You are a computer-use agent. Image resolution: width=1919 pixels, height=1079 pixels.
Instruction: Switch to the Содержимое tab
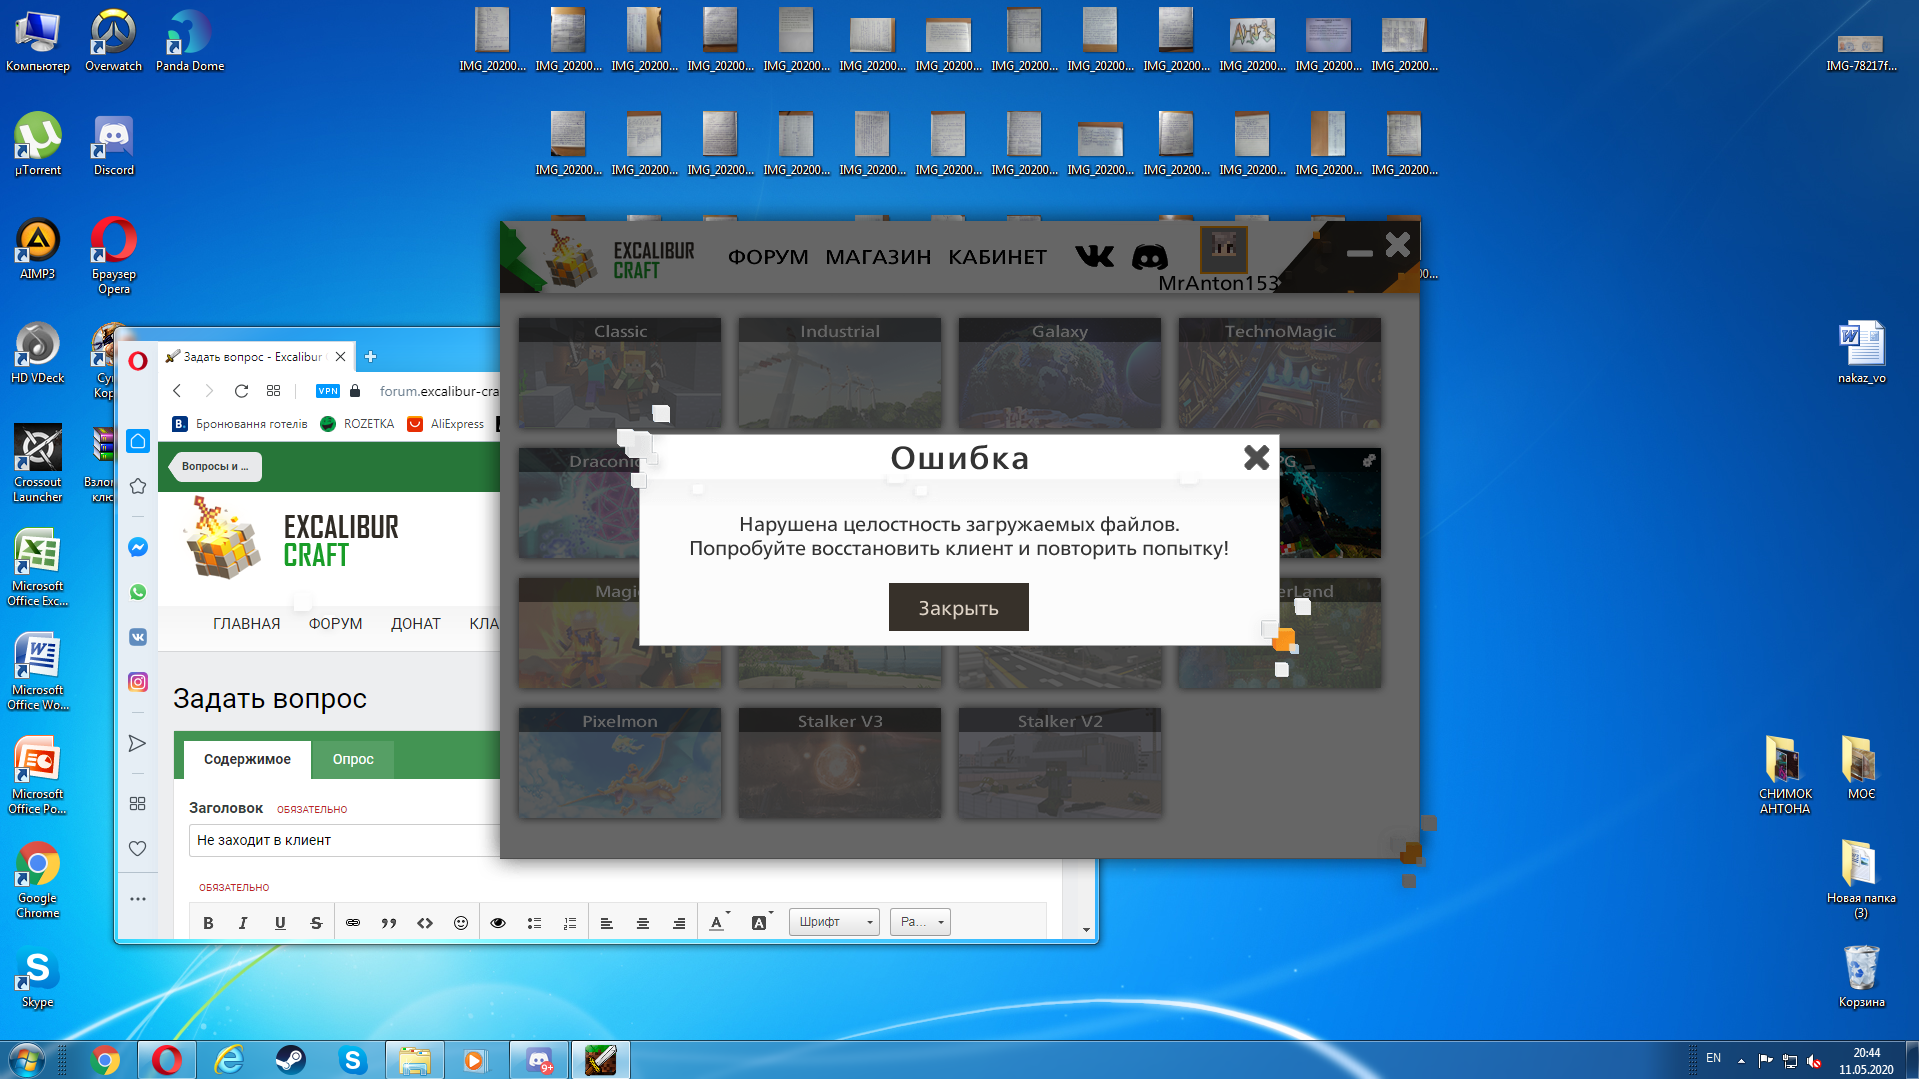(x=247, y=759)
